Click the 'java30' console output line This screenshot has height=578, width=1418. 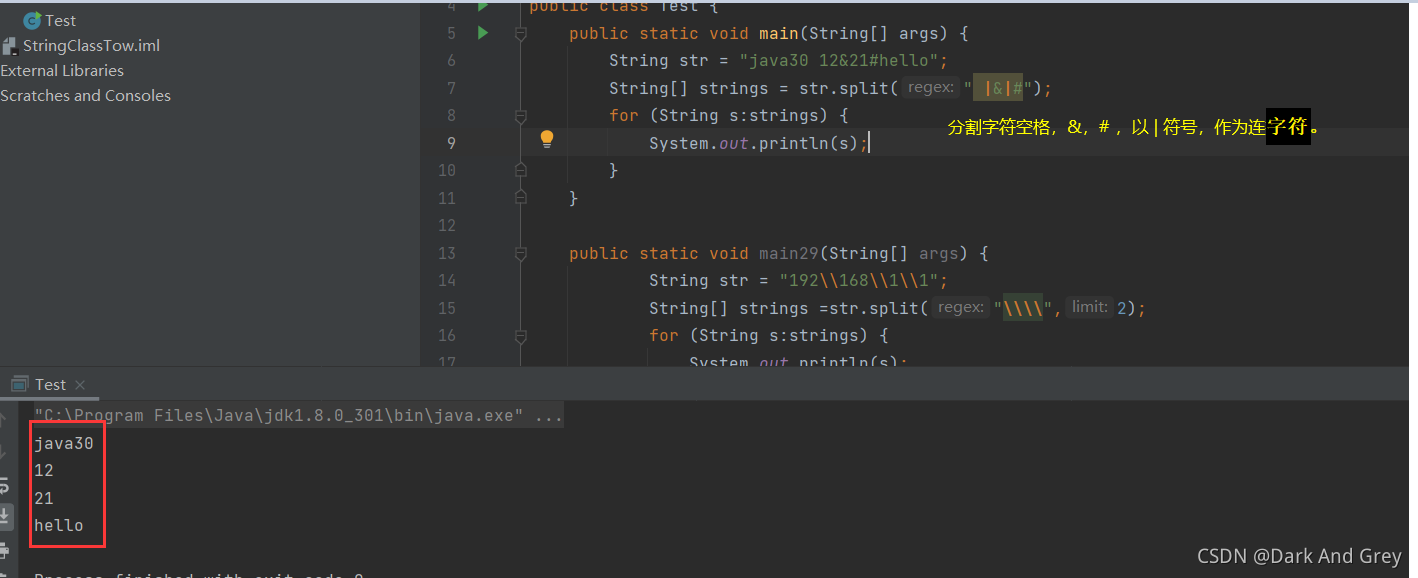click(x=64, y=443)
